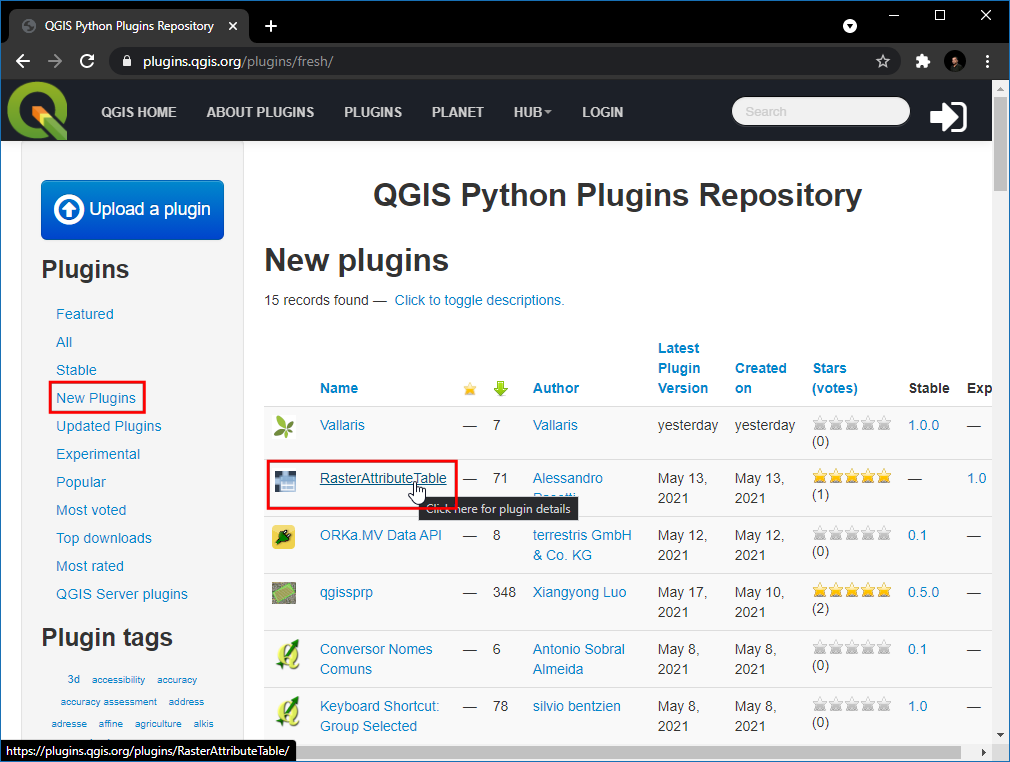This screenshot has height=762, width=1010.
Task: Click the Vallaris plugin leaf icon
Action: click(x=284, y=427)
